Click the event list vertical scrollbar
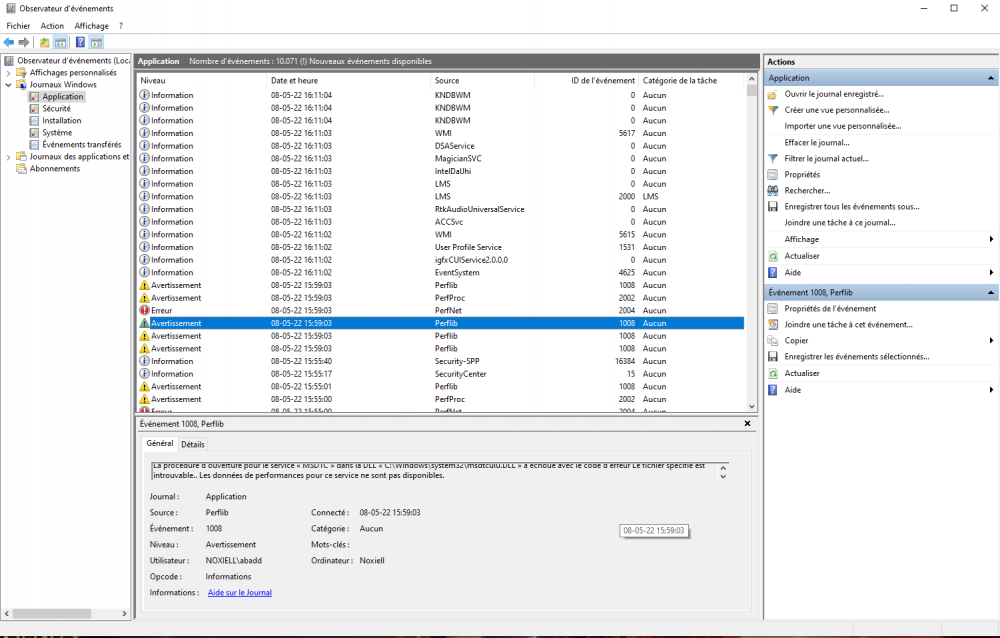The width and height of the screenshot is (1000, 638). point(752,250)
